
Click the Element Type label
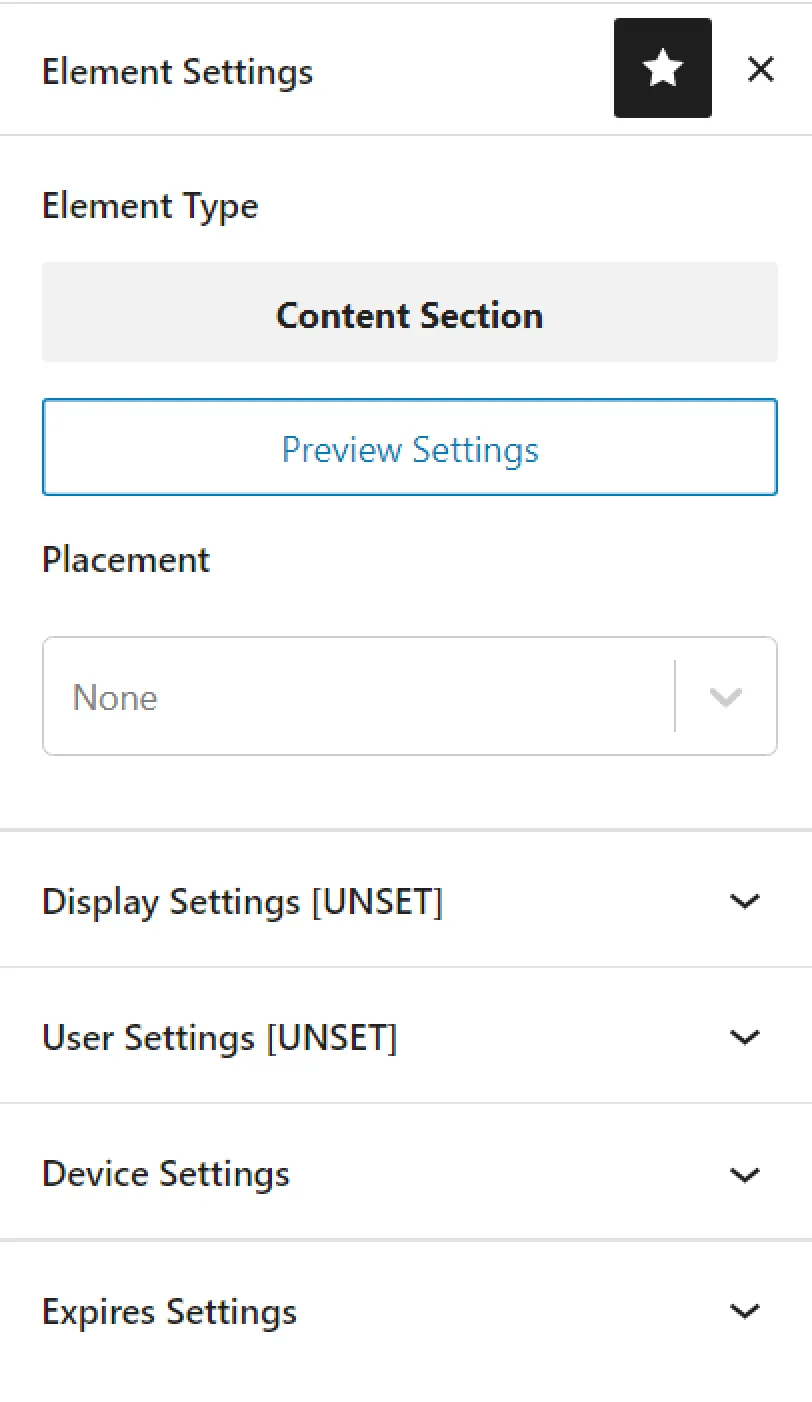point(150,206)
